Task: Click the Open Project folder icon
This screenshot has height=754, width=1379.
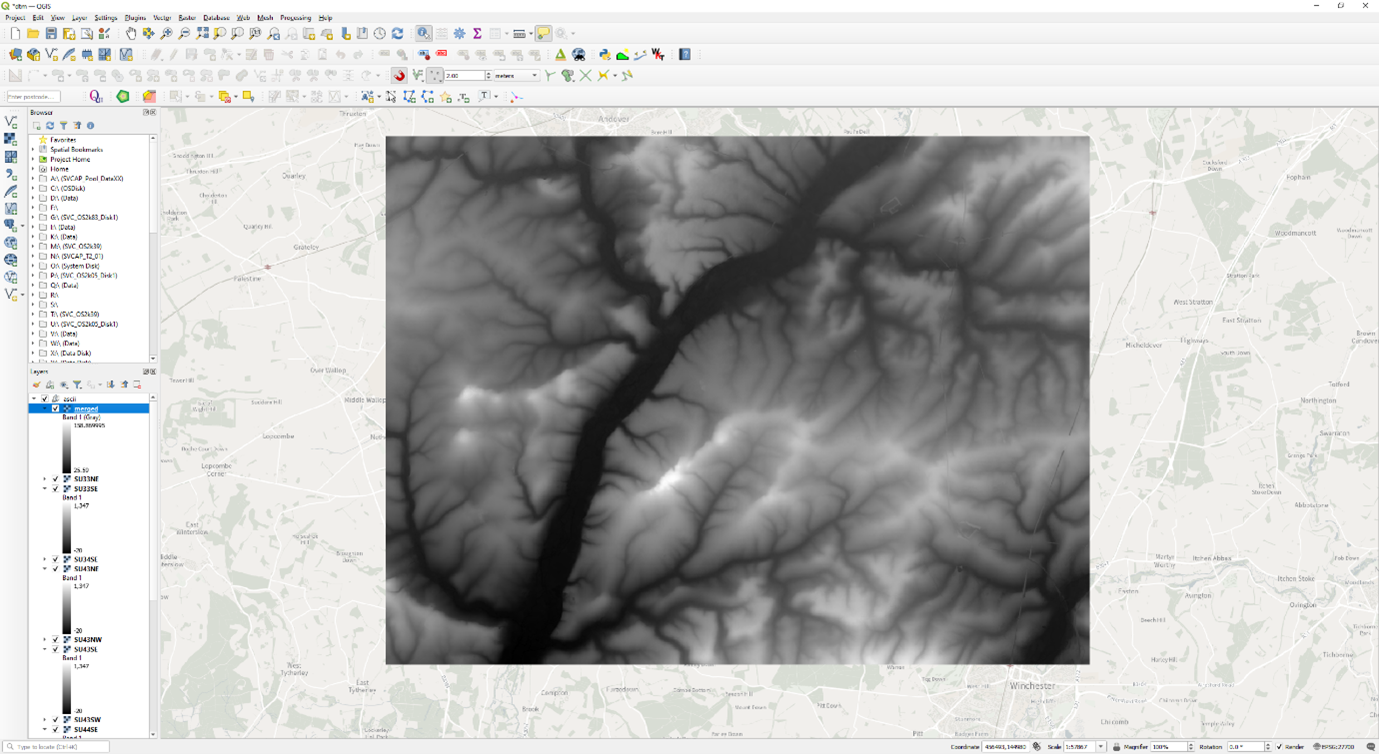Action: tap(33, 34)
